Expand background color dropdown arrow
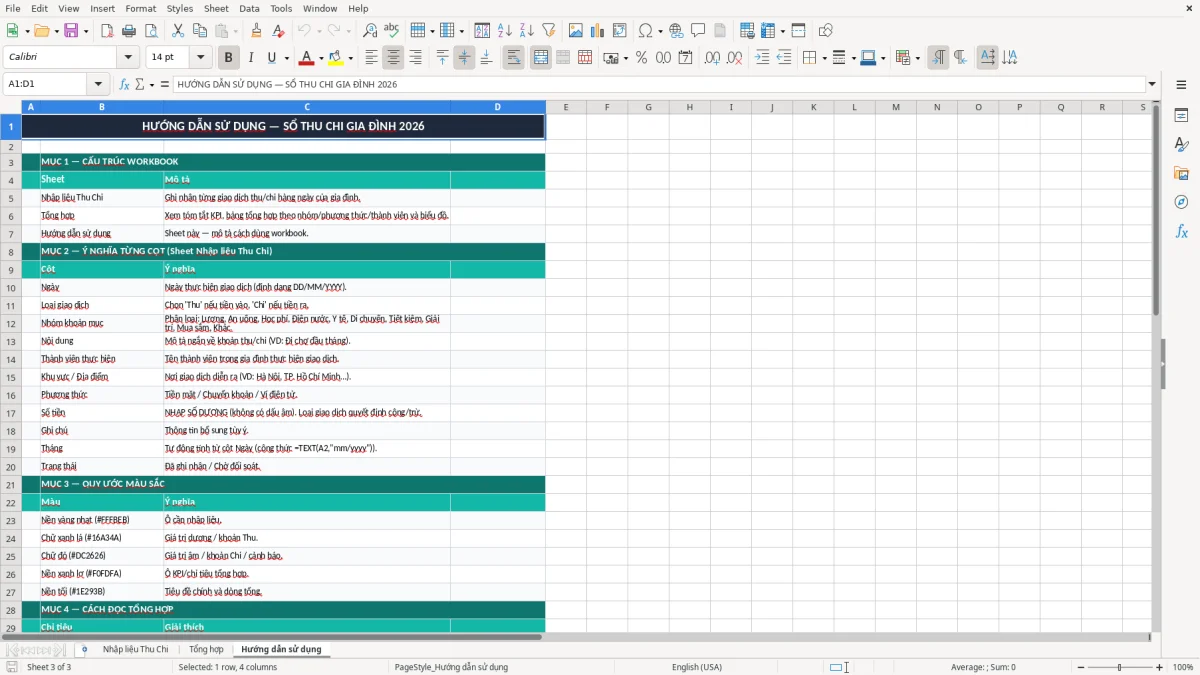1200x675 pixels. coord(350,58)
